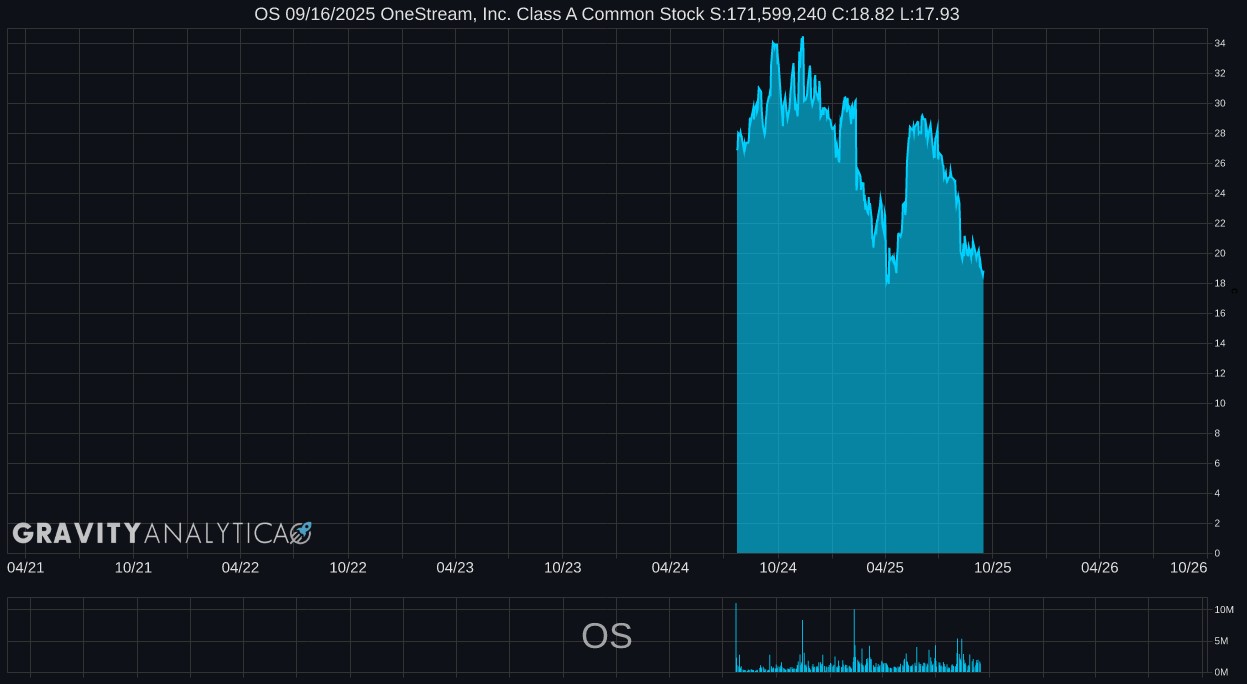The image size is (1247, 684).
Task: Click the C:18.82 close value
Action: point(862,14)
